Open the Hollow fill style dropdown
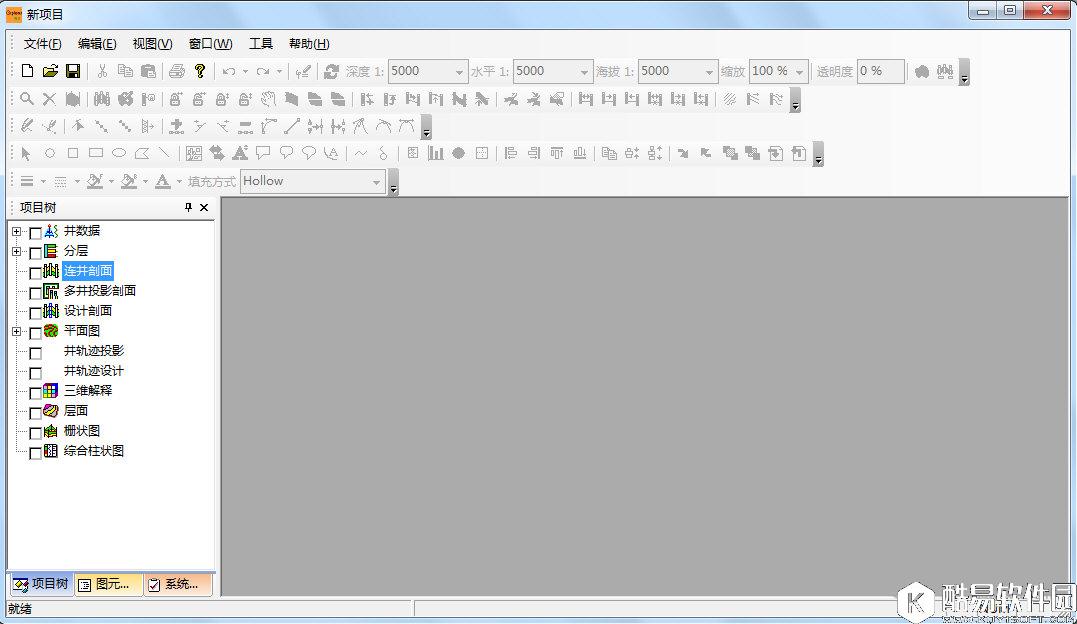The height and width of the screenshot is (624, 1077). 378,181
